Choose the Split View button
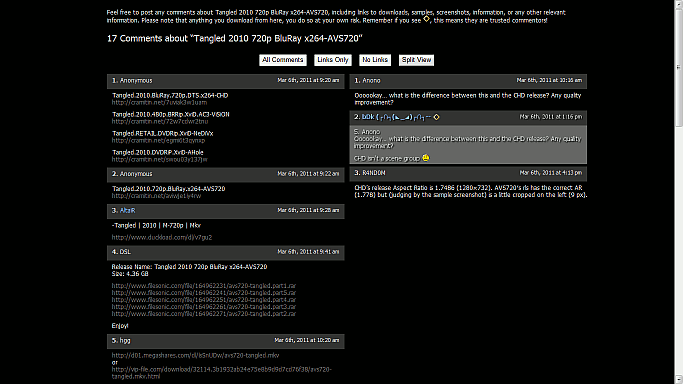The height and width of the screenshot is (384, 683). (x=416, y=60)
